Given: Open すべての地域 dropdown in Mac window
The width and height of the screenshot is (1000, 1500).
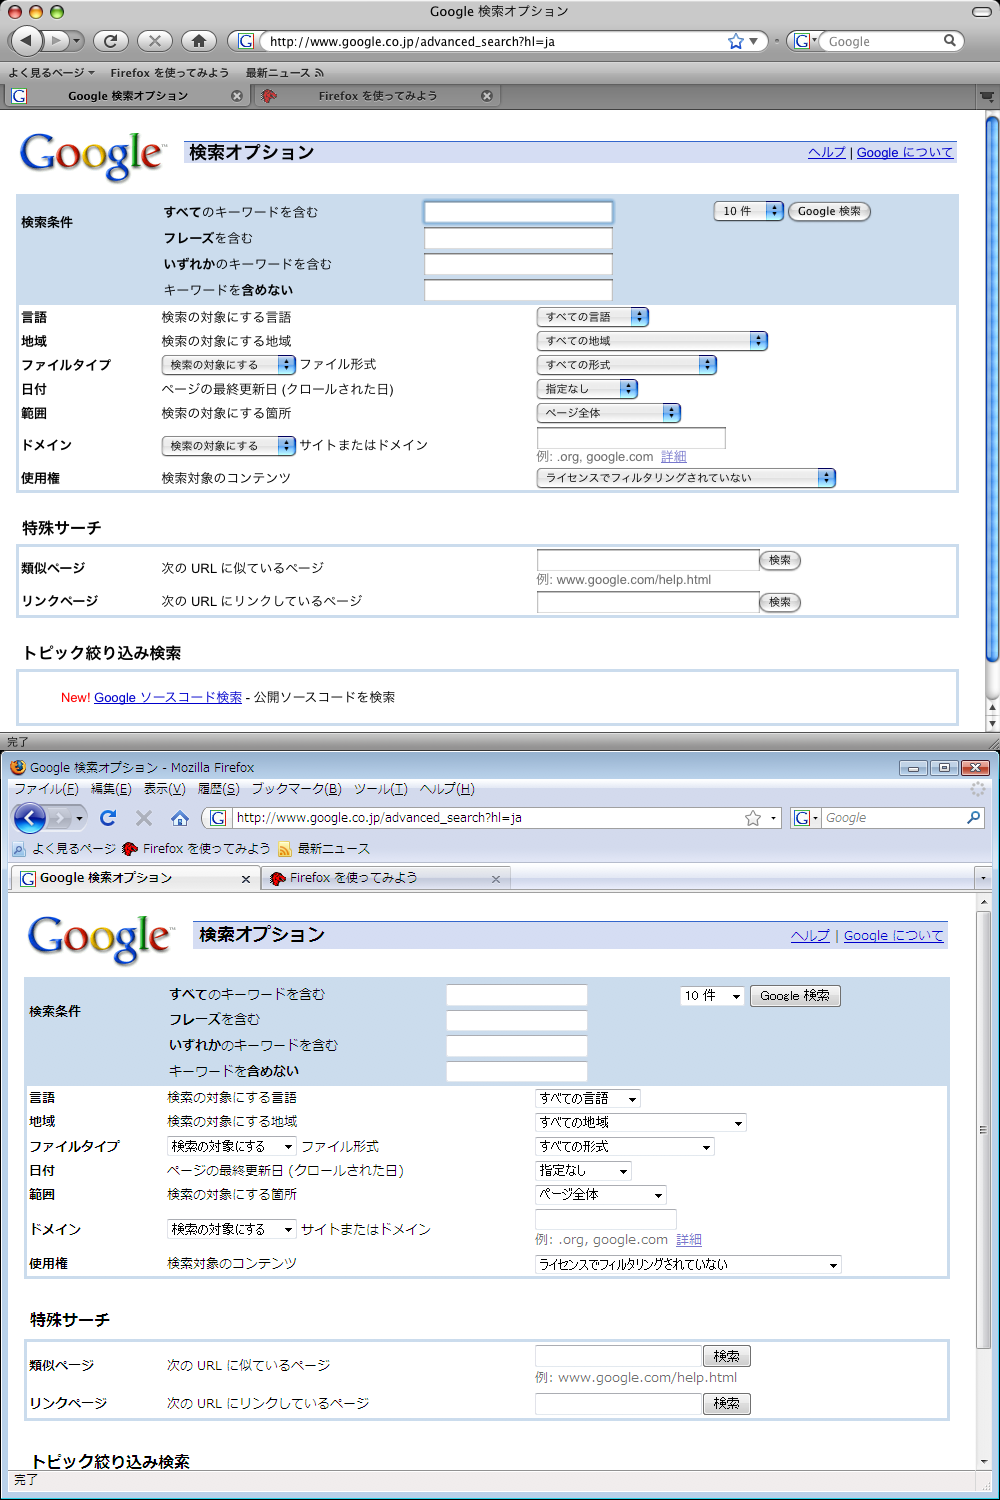Looking at the screenshot, I should click(x=652, y=341).
